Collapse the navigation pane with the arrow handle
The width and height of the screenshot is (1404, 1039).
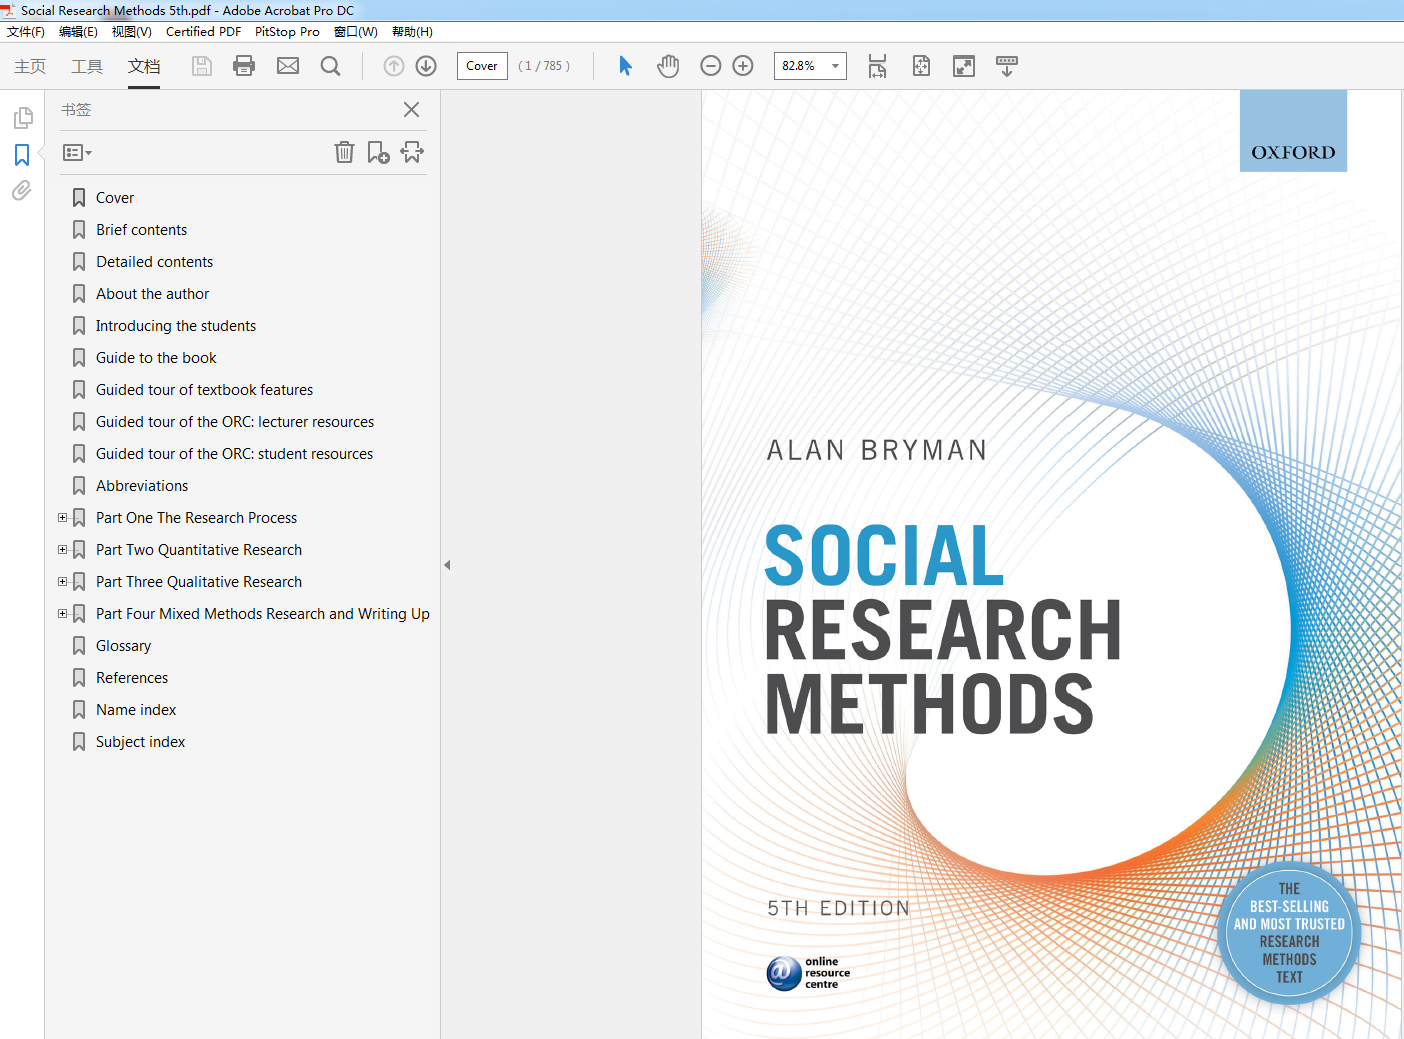447,565
